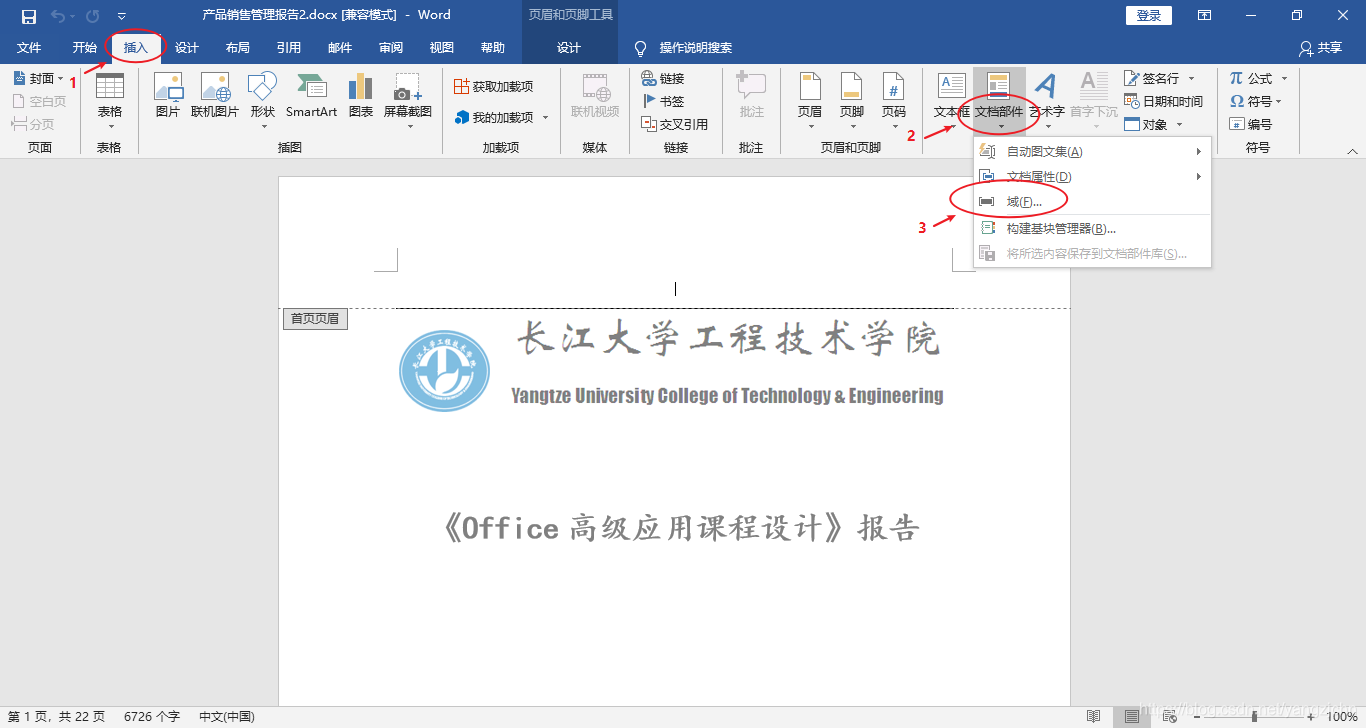Click the 100% zoom level
The image size is (1366, 728).
pos(1341,717)
